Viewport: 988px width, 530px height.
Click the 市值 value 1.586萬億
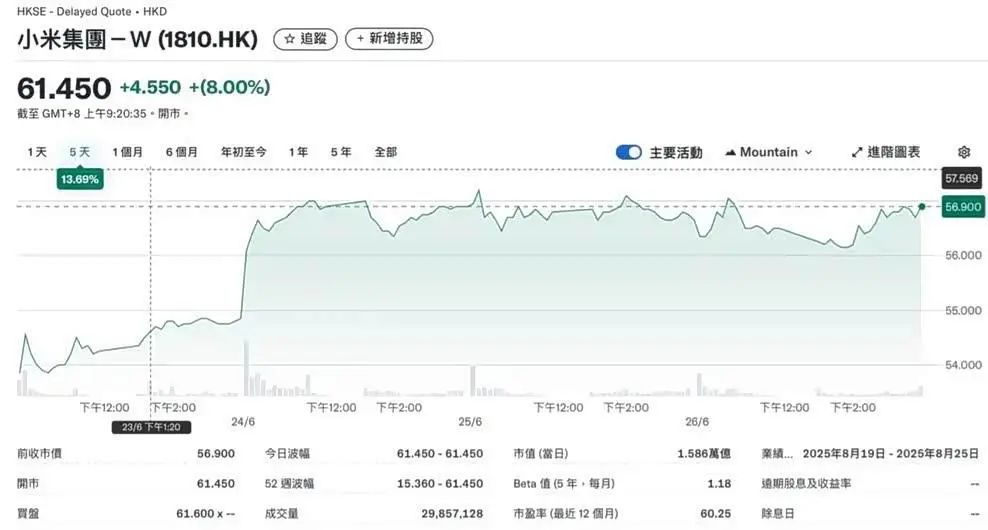pyautogui.click(x=704, y=454)
